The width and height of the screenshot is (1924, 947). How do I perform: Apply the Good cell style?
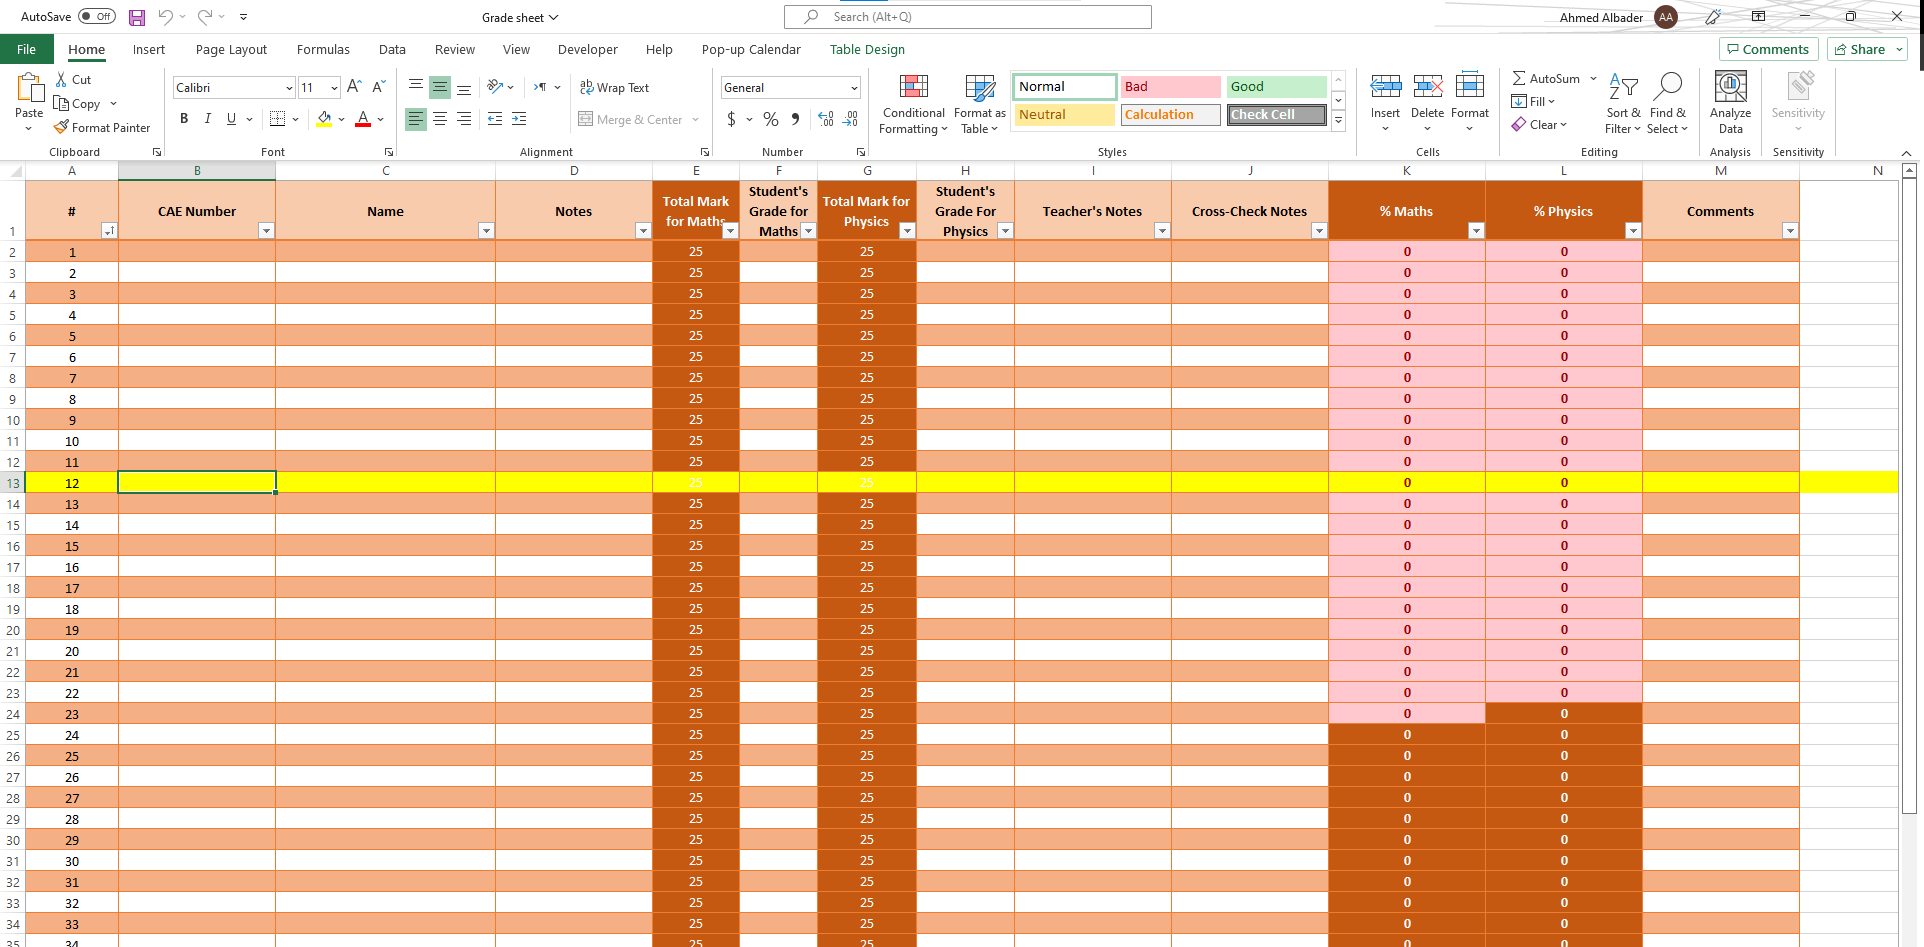(x=1277, y=87)
